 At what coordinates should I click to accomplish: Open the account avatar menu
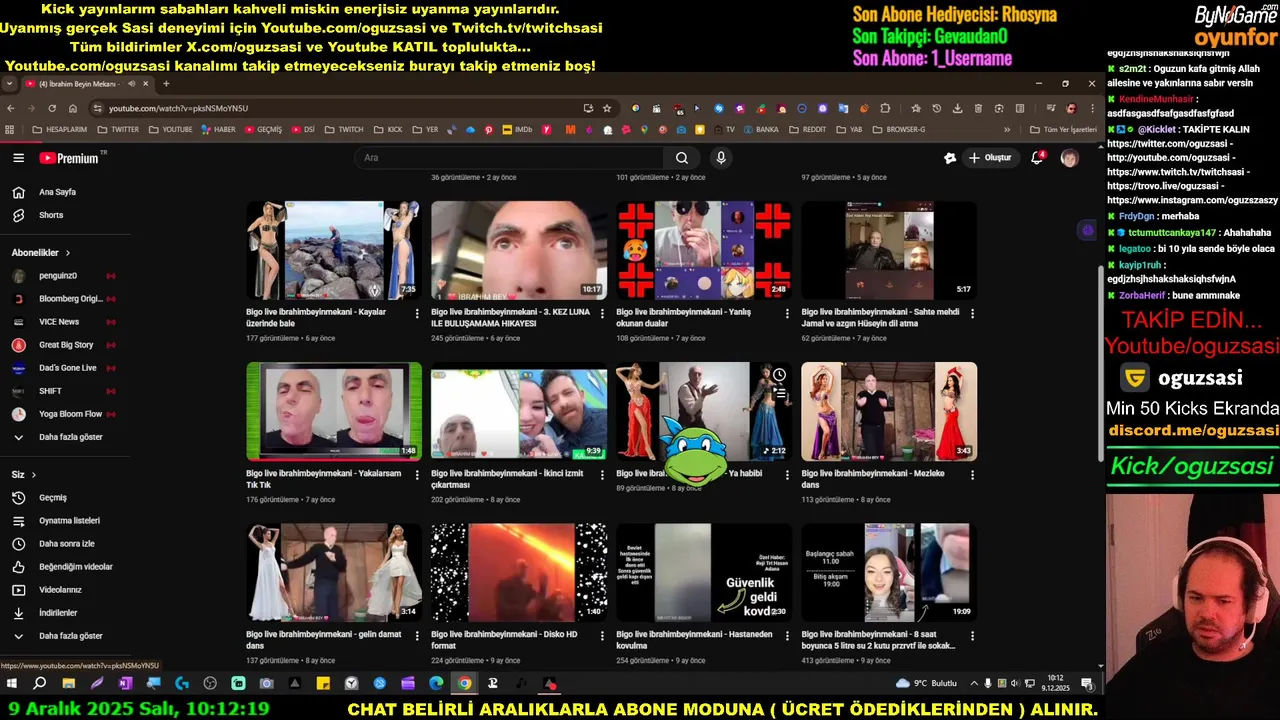click(x=1069, y=158)
